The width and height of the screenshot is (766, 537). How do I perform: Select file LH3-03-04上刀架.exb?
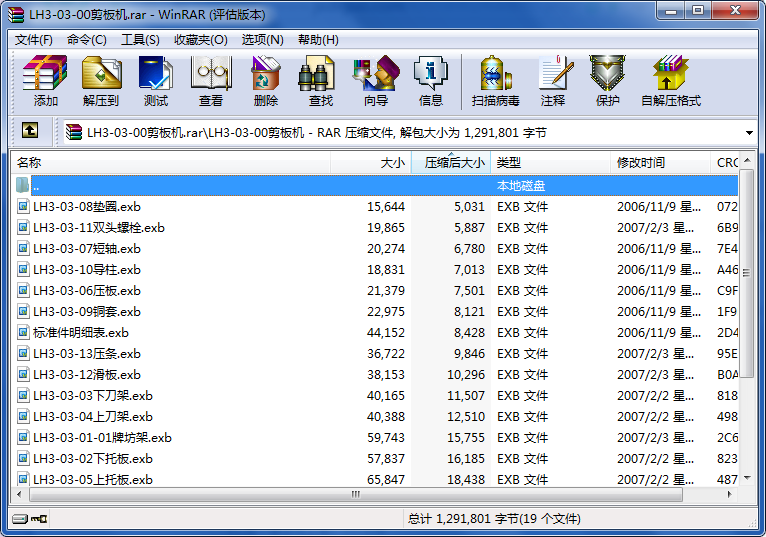click(93, 416)
